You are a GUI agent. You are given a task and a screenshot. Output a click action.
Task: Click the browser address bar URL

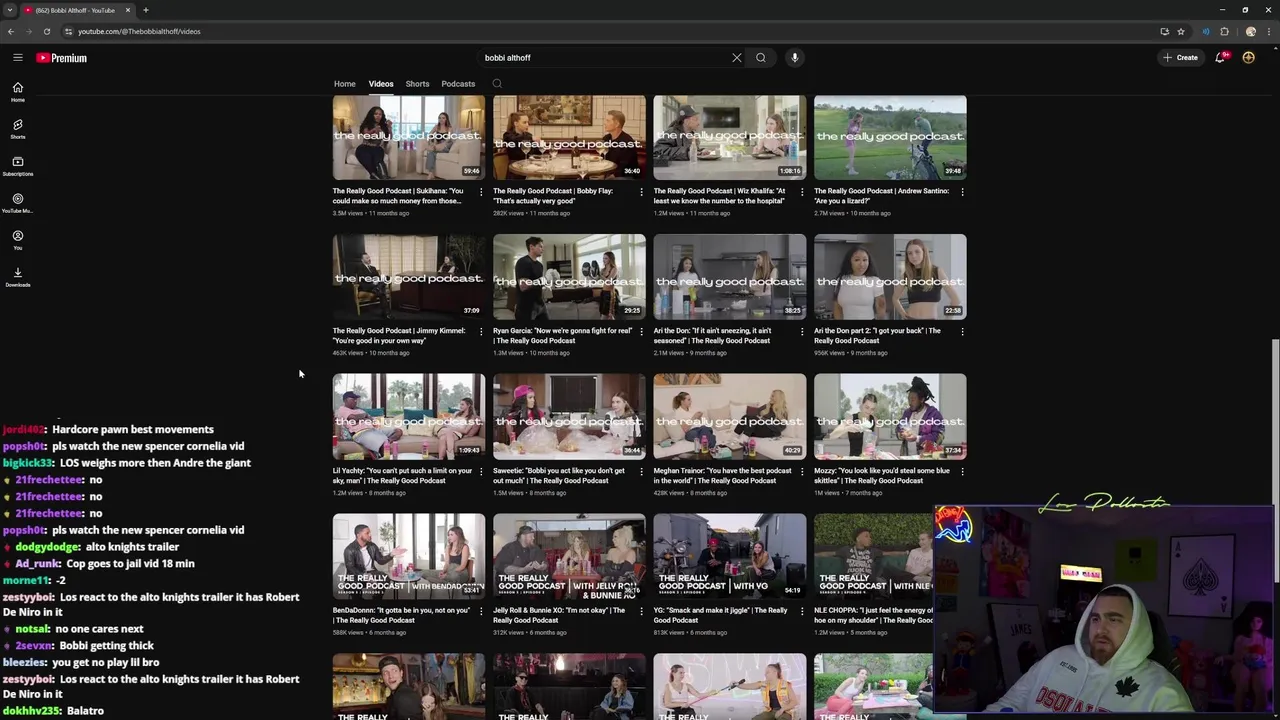(x=139, y=31)
